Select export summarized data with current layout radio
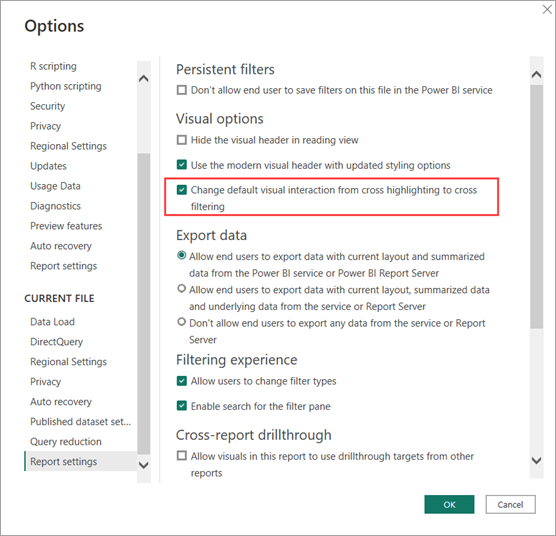This screenshot has height=536, width=556. coord(182,256)
